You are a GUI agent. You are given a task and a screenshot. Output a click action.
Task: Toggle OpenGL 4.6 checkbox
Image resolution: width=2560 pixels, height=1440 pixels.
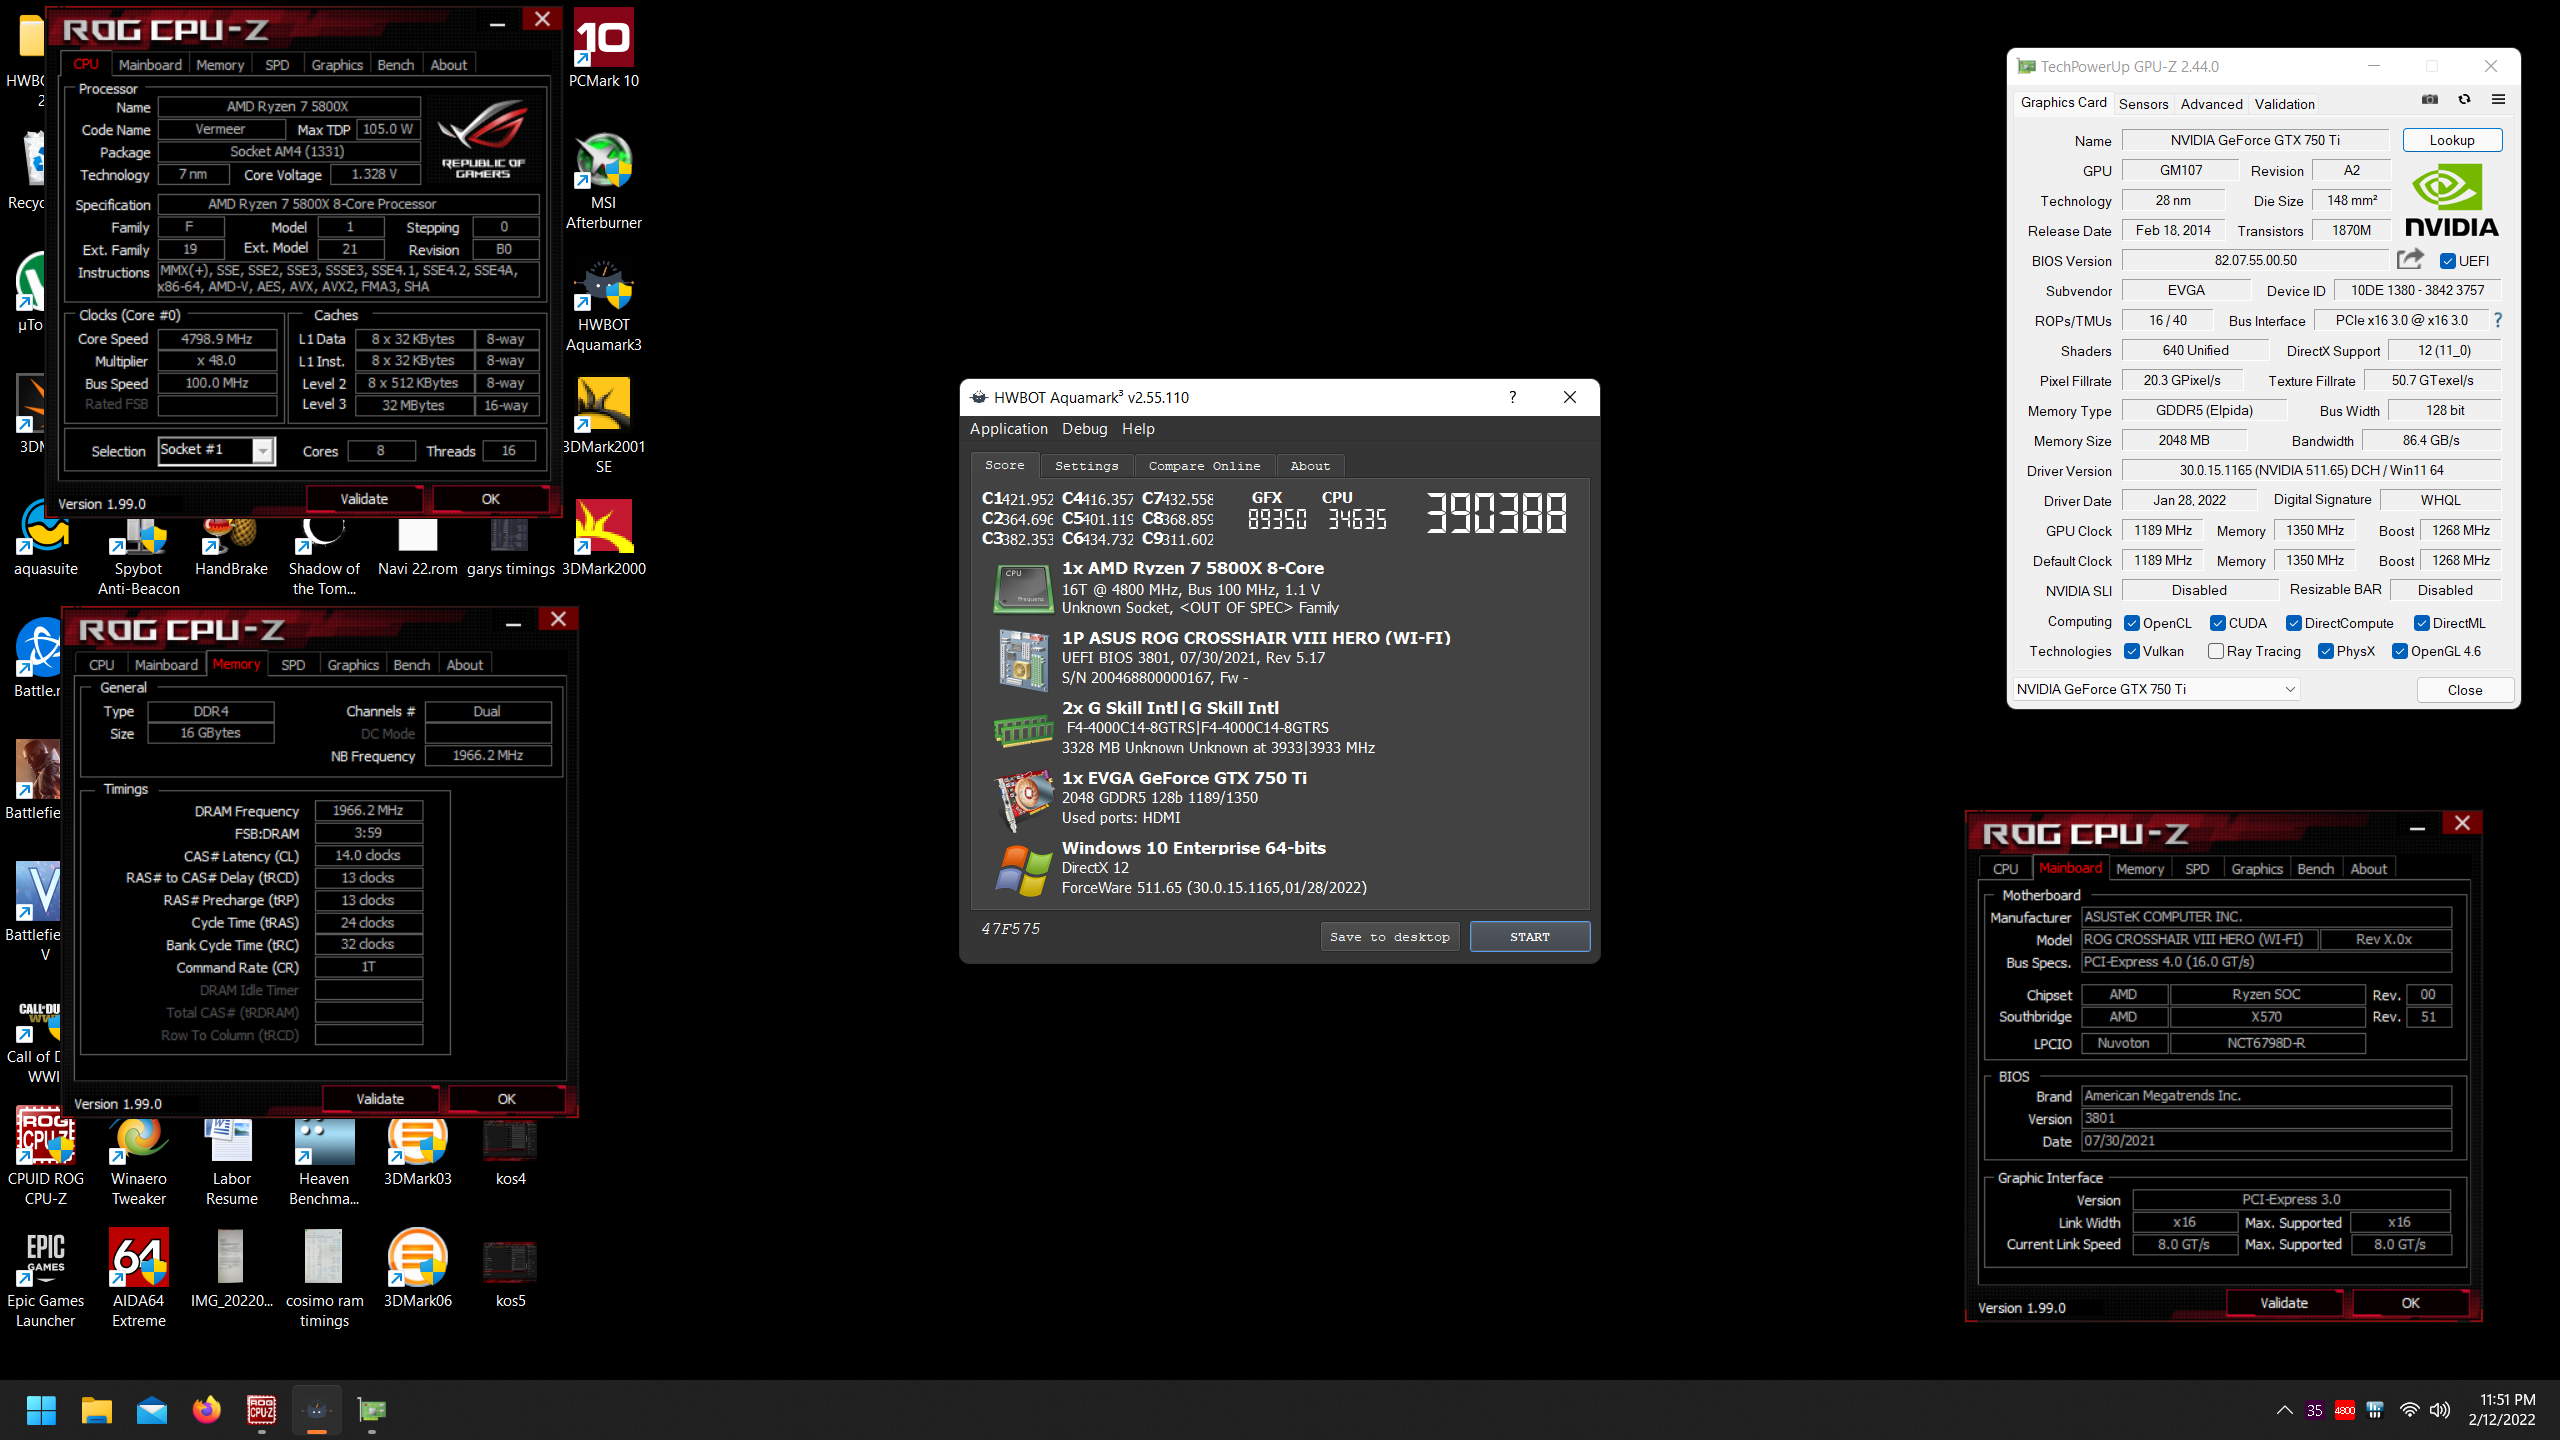pos(2400,651)
